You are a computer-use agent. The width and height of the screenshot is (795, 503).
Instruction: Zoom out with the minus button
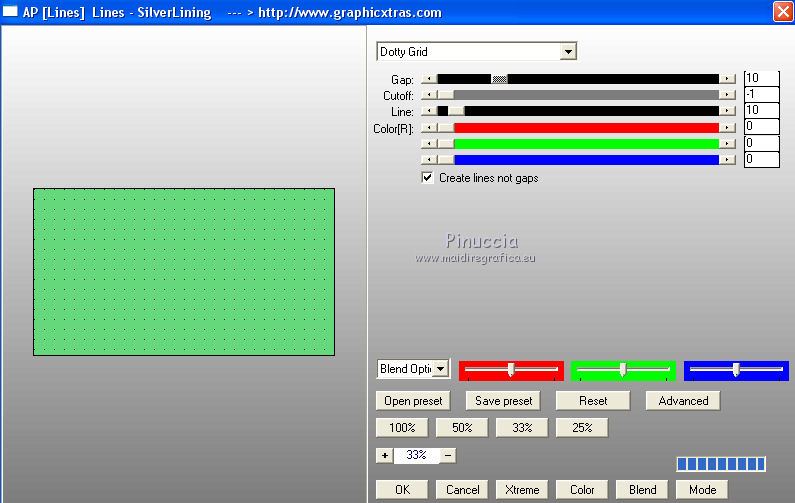pyautogui.click(x=448, y=455)
